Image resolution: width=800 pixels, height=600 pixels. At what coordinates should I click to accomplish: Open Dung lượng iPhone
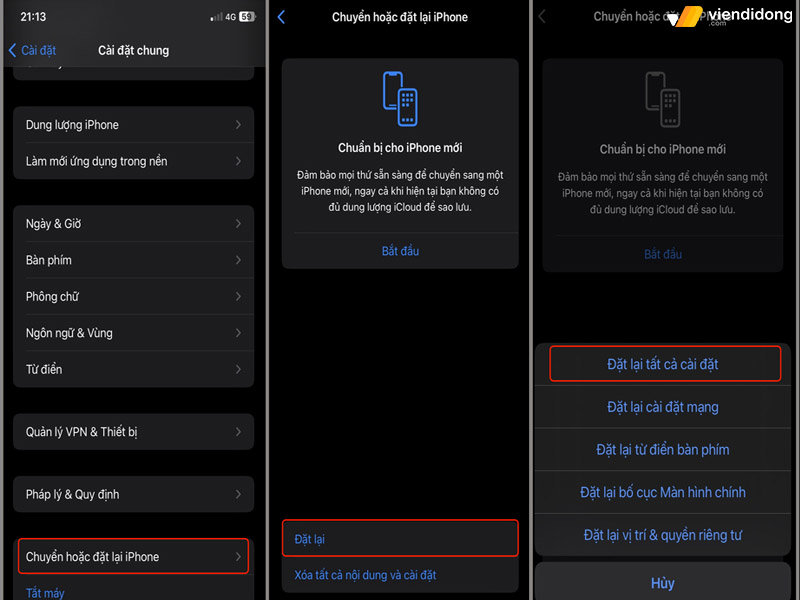(133, 125)
